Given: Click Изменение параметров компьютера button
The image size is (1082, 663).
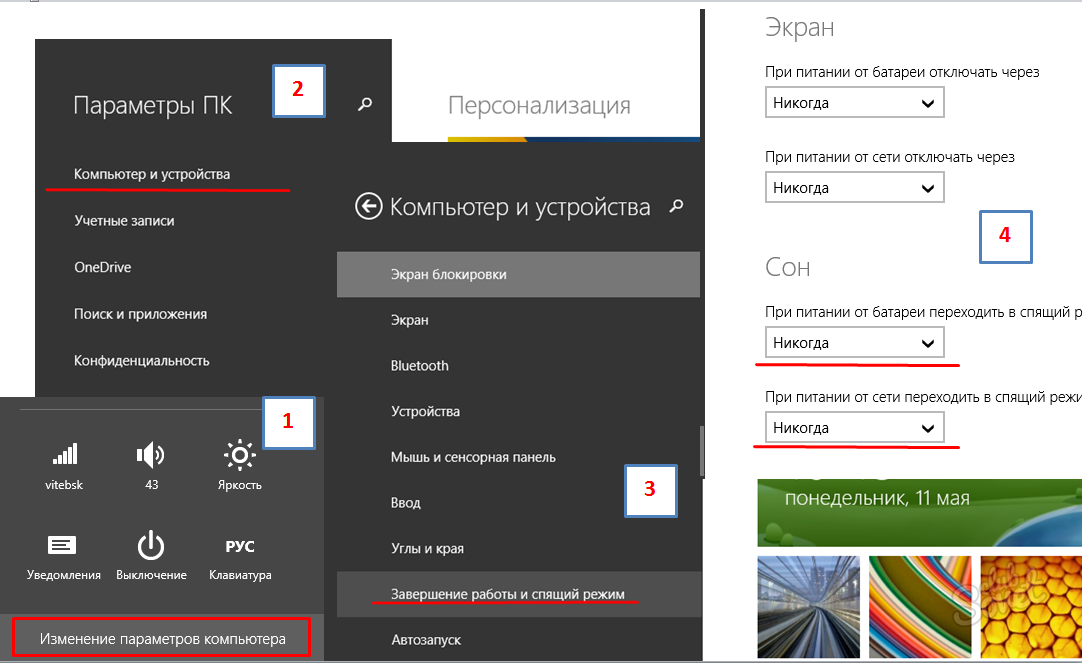Looking at the screenshot, I should 162,638.
